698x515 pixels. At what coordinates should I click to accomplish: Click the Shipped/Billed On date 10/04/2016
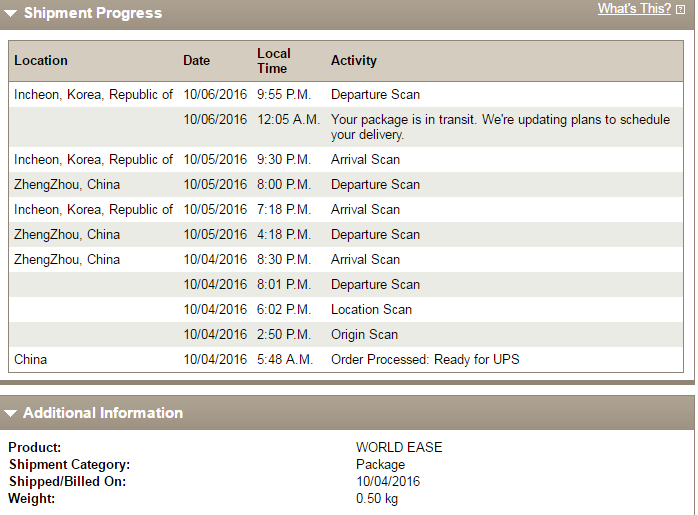pyautogui.click(x=388, y=481)
